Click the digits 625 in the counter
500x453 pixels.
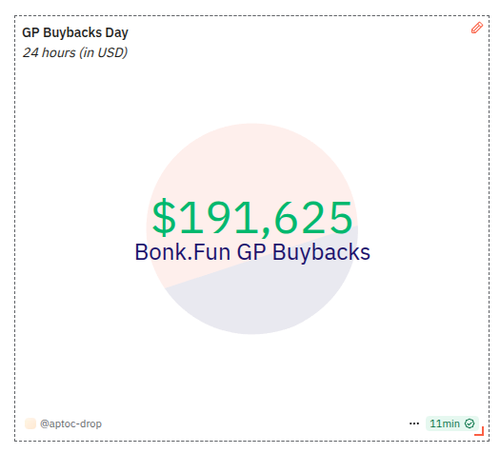pos(313,218)
